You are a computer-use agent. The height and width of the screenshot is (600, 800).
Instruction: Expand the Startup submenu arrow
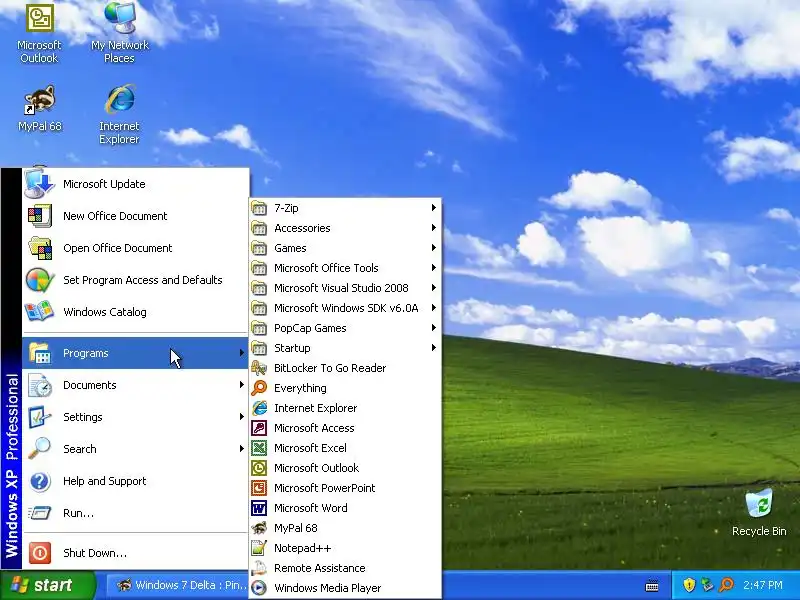coord(434,347)
